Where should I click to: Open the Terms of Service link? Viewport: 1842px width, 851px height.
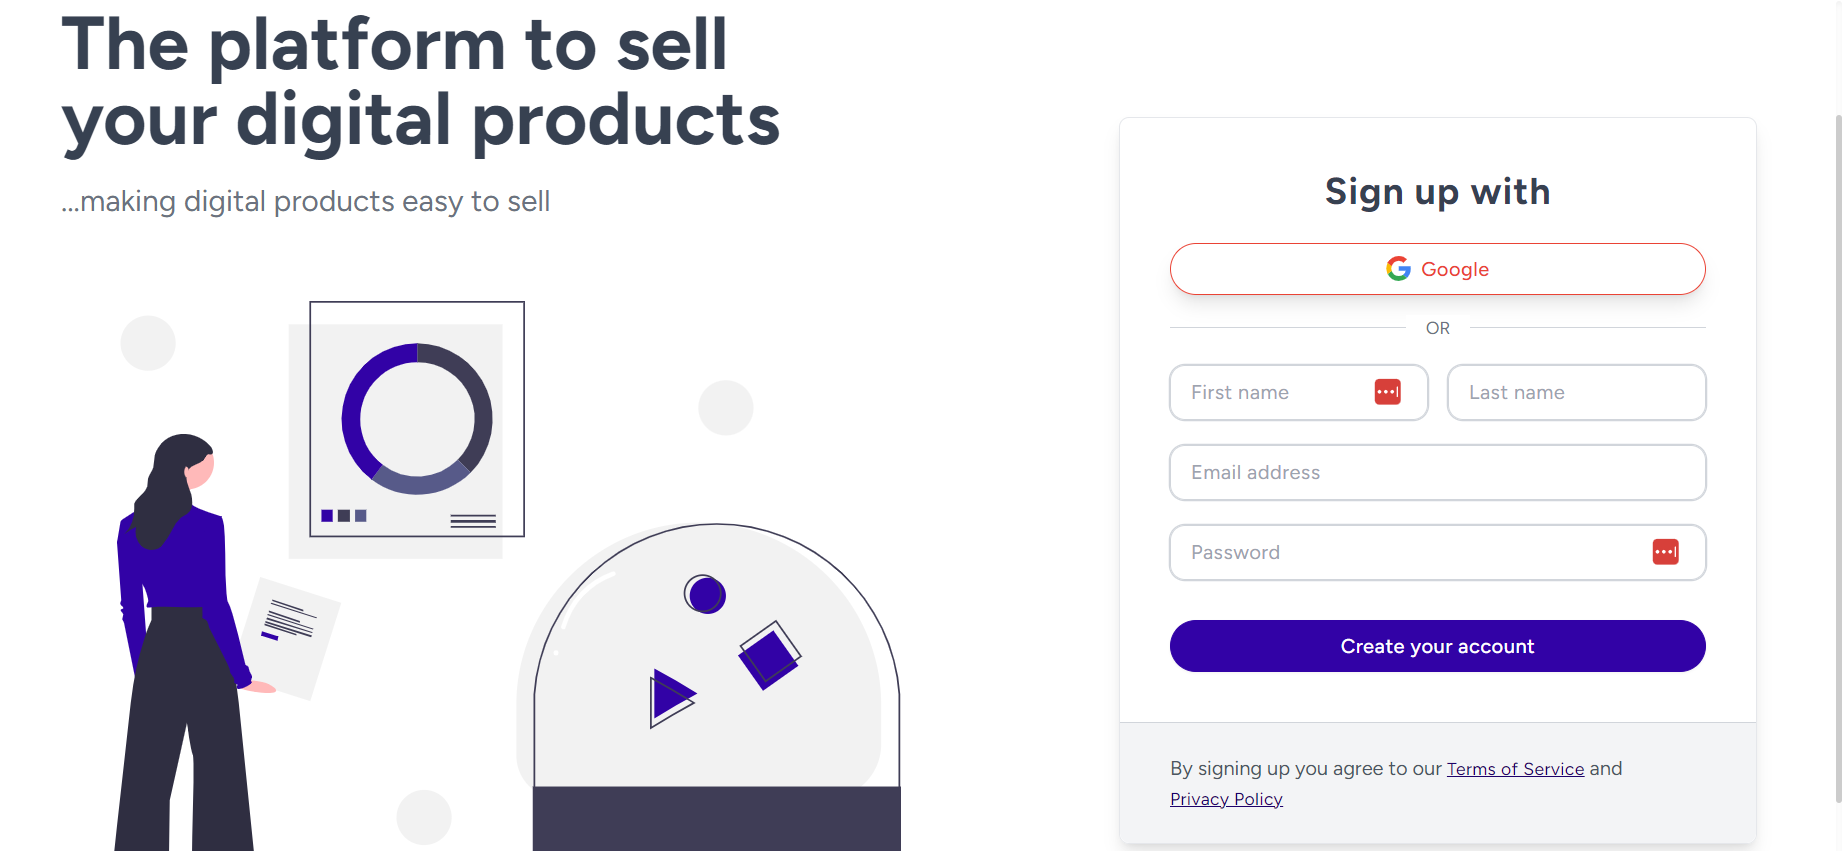pyautogui.click(x=1515, y=769)
